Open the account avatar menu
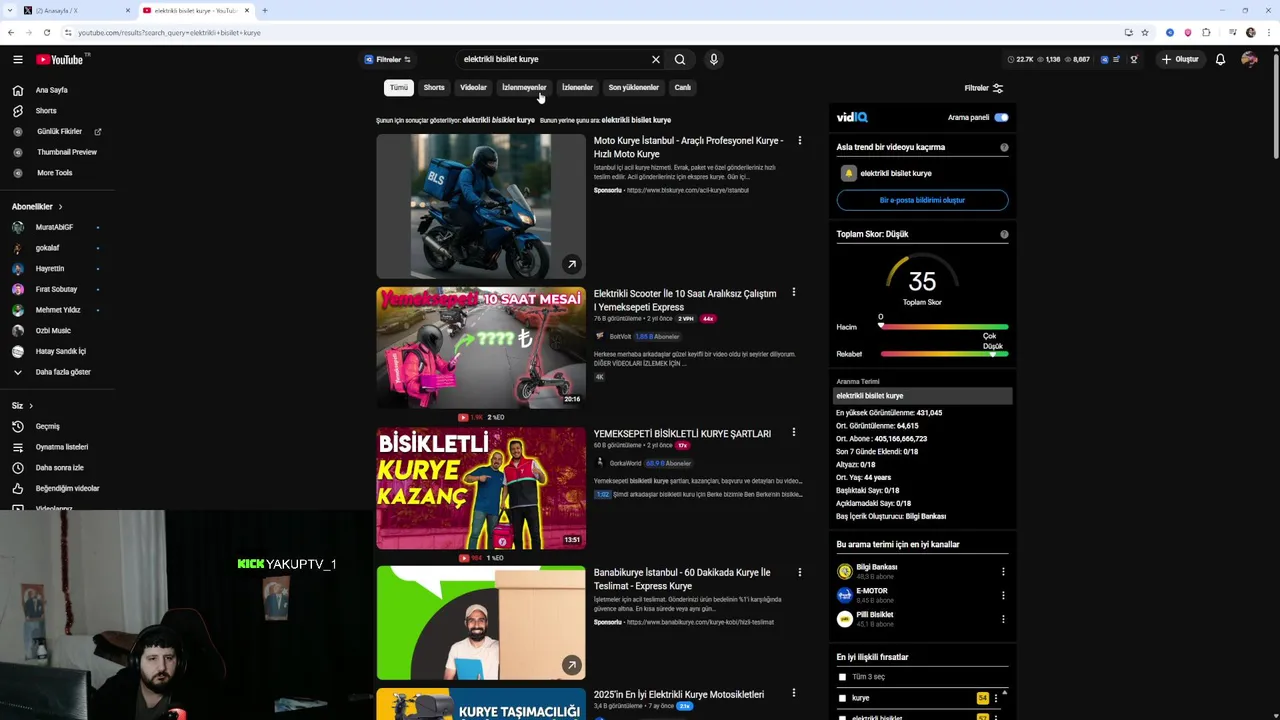Screen dimensions: 1280x720 (1249, 59)
